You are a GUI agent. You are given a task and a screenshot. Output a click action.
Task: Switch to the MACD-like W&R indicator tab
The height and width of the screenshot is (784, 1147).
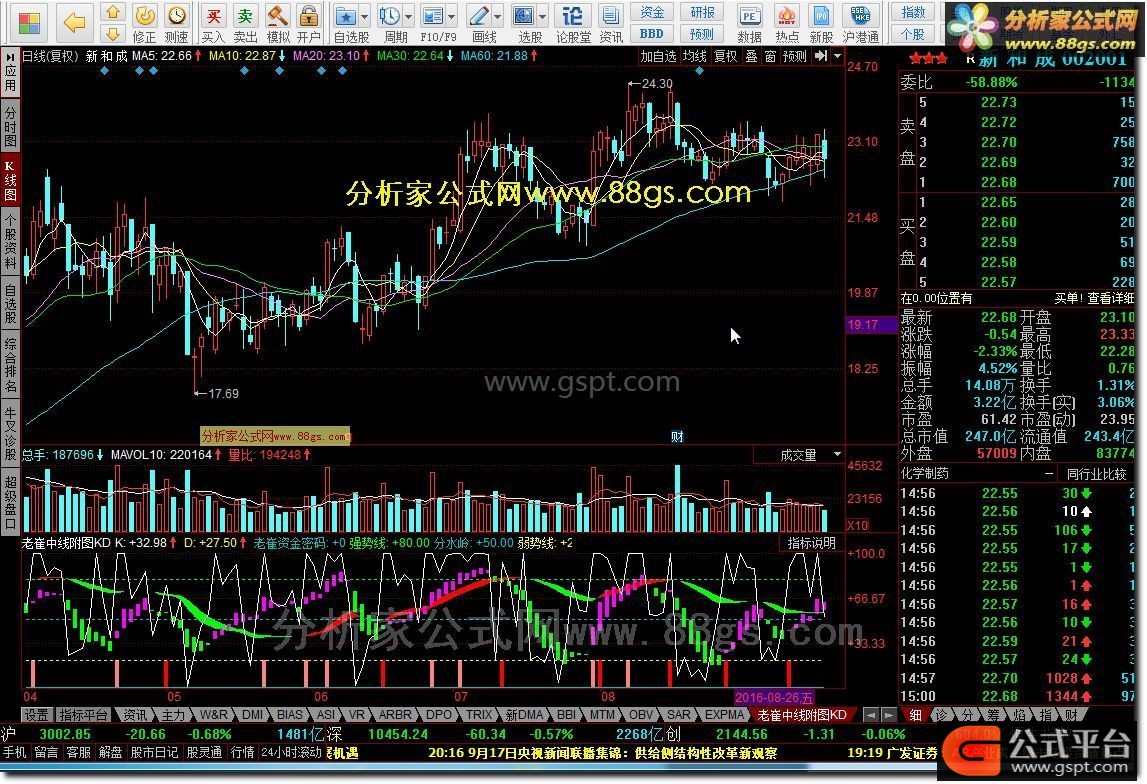(213, 715)
